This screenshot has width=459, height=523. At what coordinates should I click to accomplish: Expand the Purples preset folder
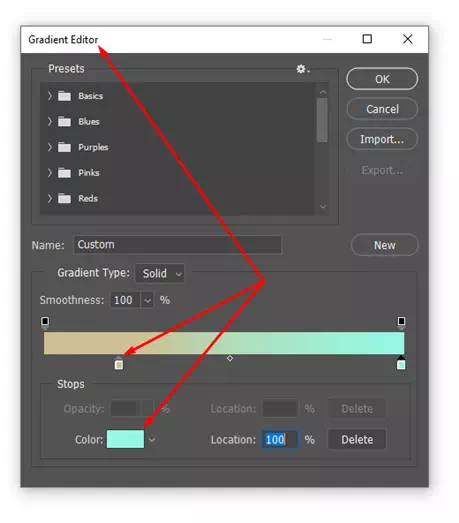point(50,147)
